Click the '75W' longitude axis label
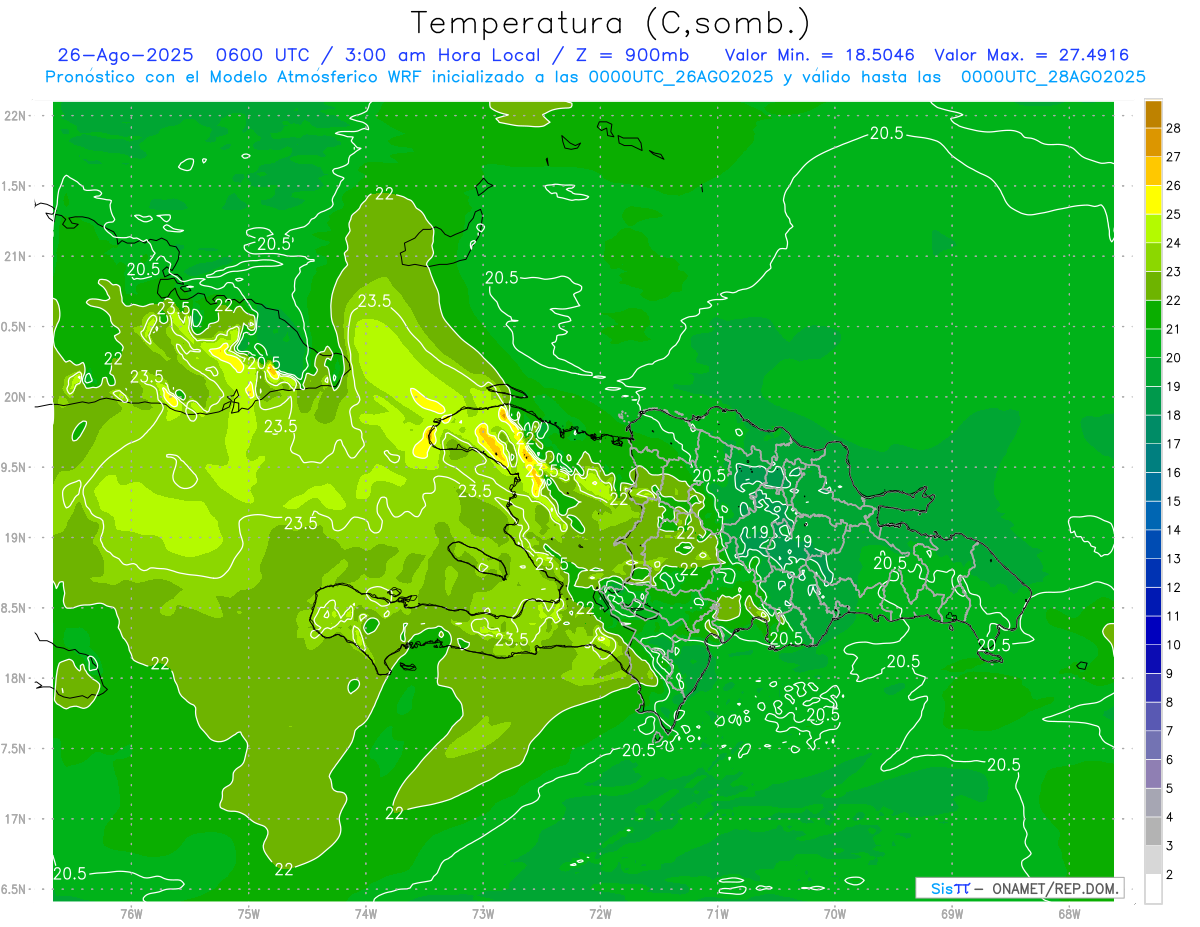Image resolution: width=1200 pixels, height=927 pixels. tap(249, 913)
